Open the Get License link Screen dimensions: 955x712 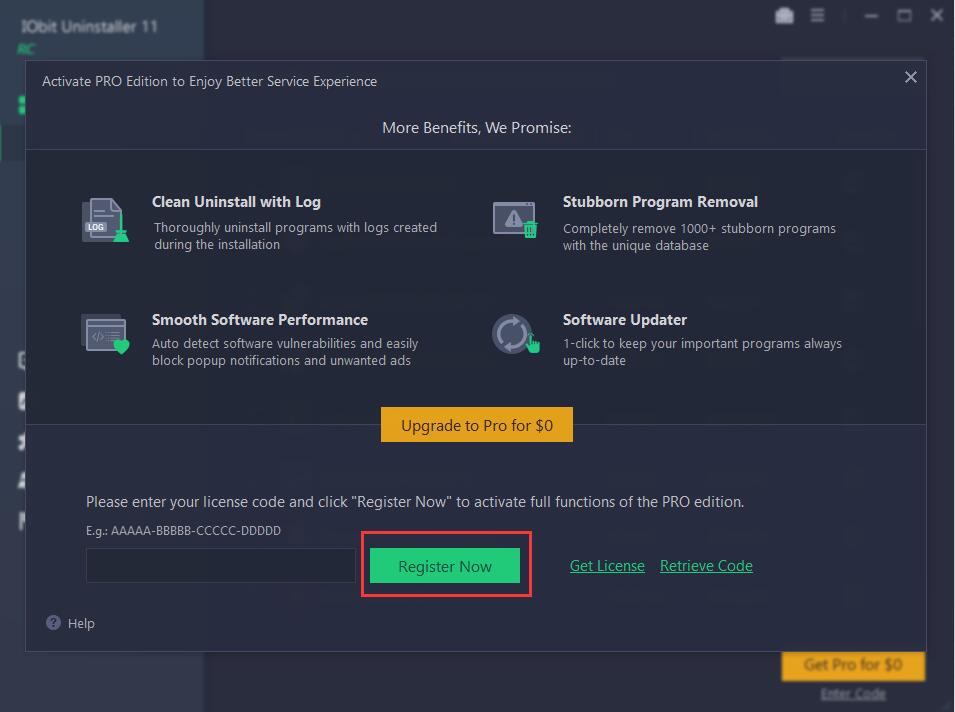(x=607, y=566)
